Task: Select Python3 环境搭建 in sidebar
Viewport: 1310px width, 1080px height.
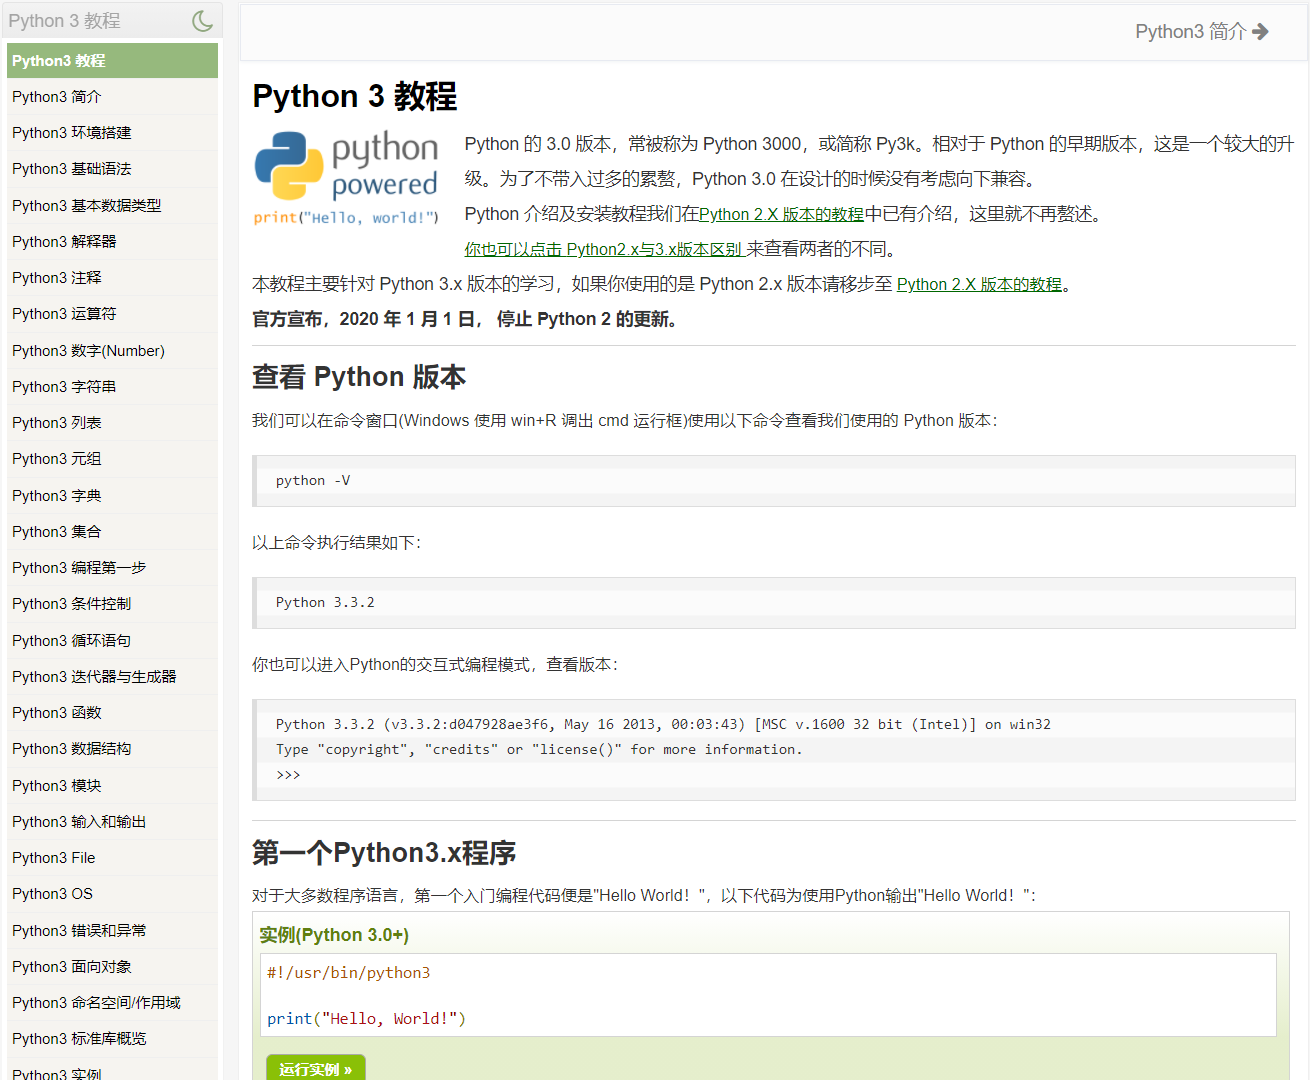Action: pyautogui.click(x=112, y=133)
